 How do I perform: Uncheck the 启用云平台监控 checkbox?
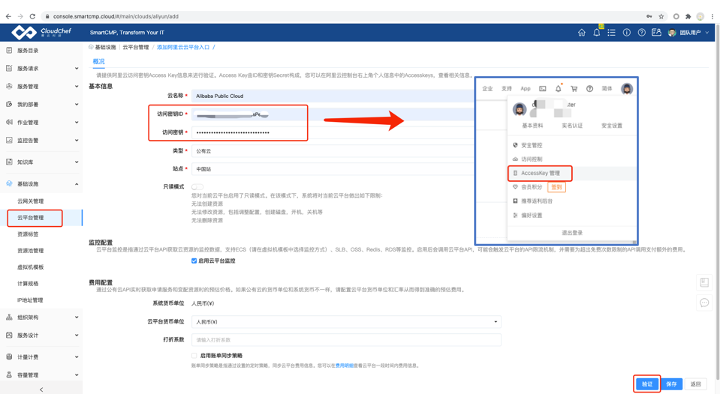(194, 261)
